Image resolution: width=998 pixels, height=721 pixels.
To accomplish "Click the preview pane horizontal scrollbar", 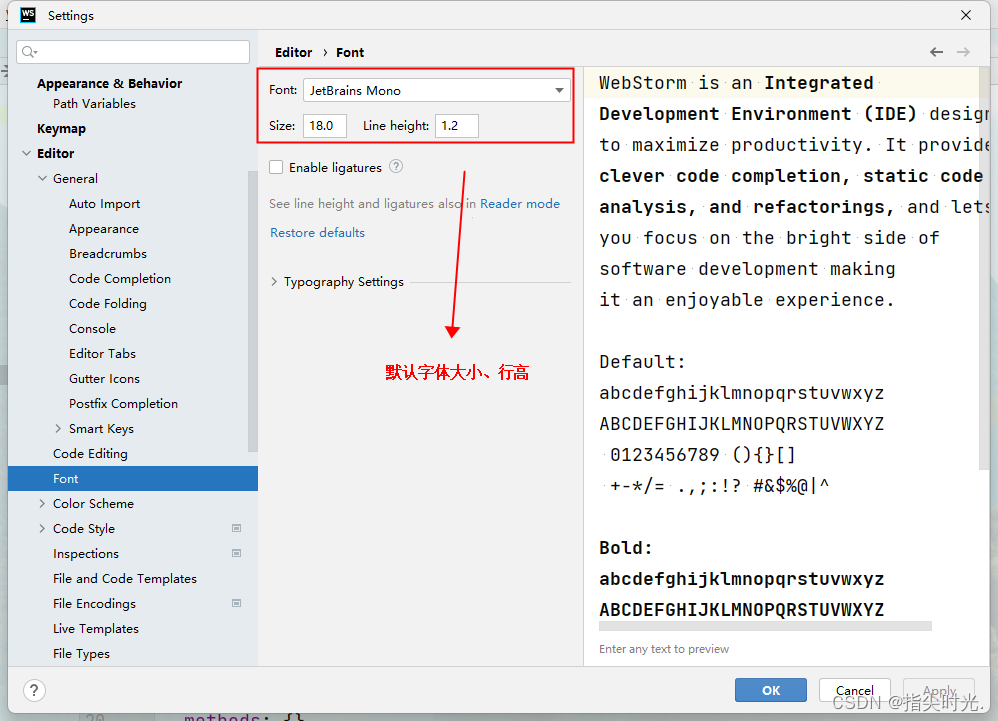I will click(x=765, y=626).
